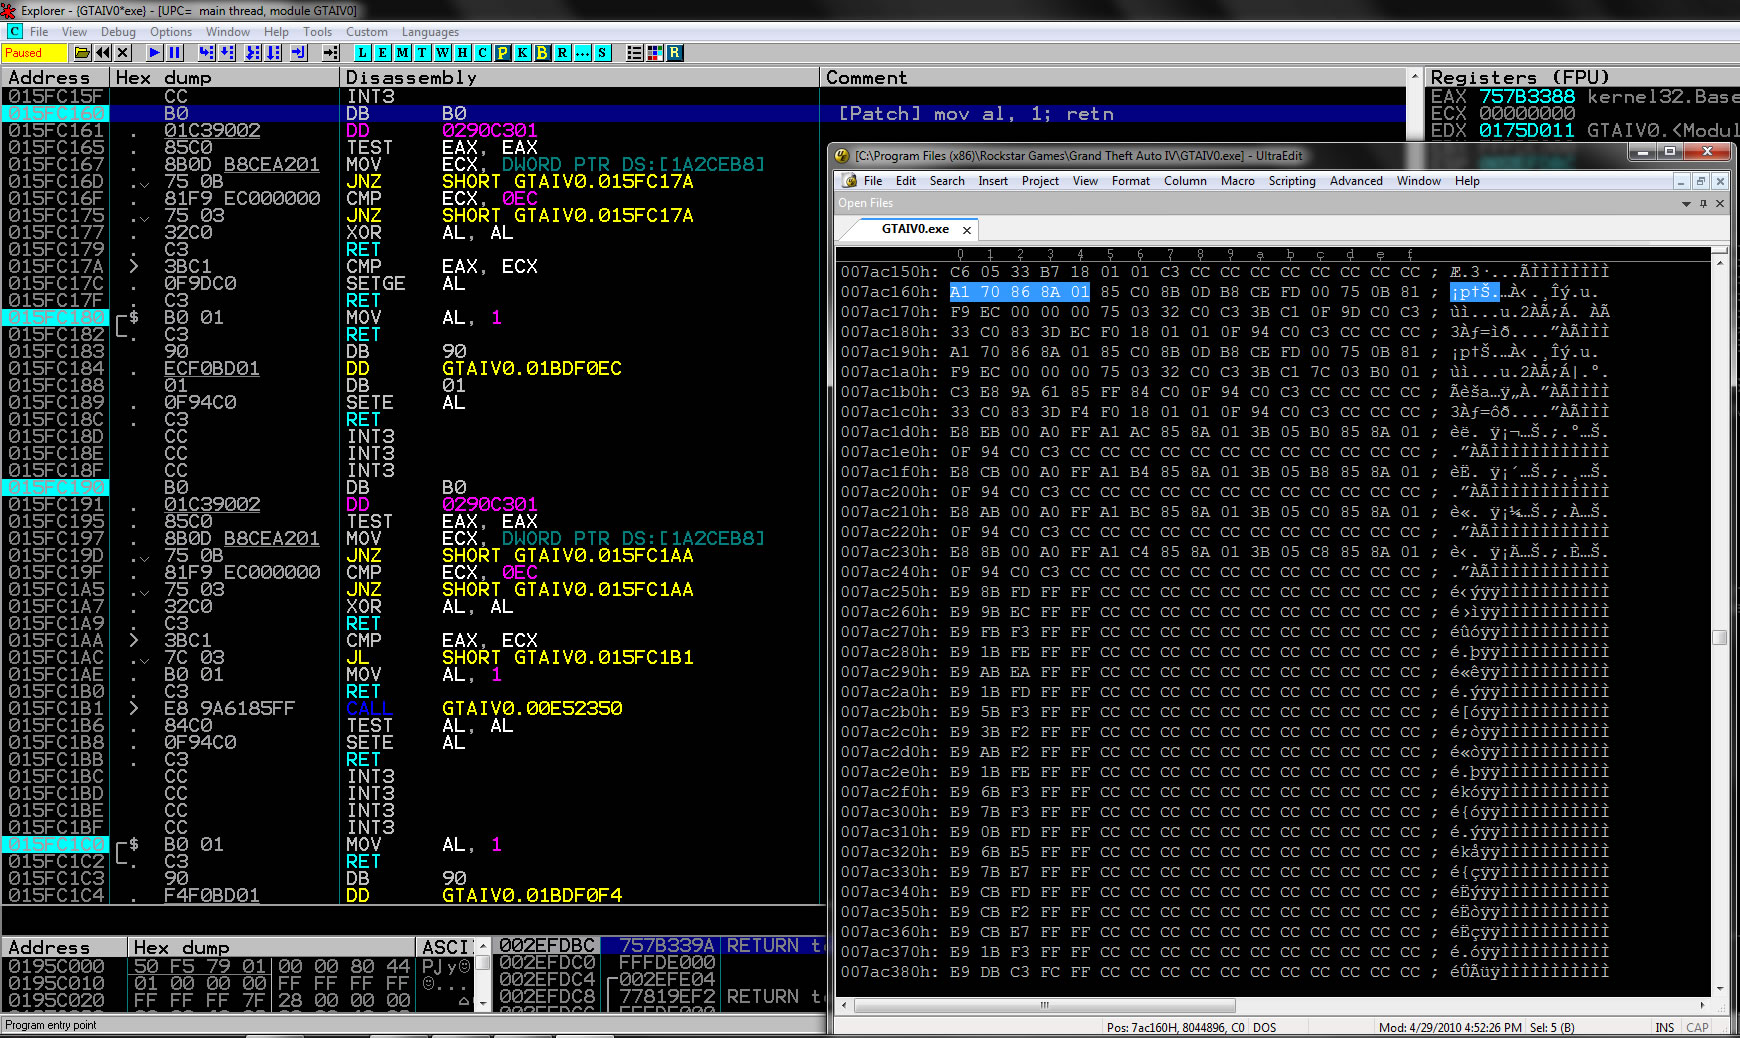Click the Go to address arrow icon
This screenshot has width=1740, height=1038.
coord(330,53)
